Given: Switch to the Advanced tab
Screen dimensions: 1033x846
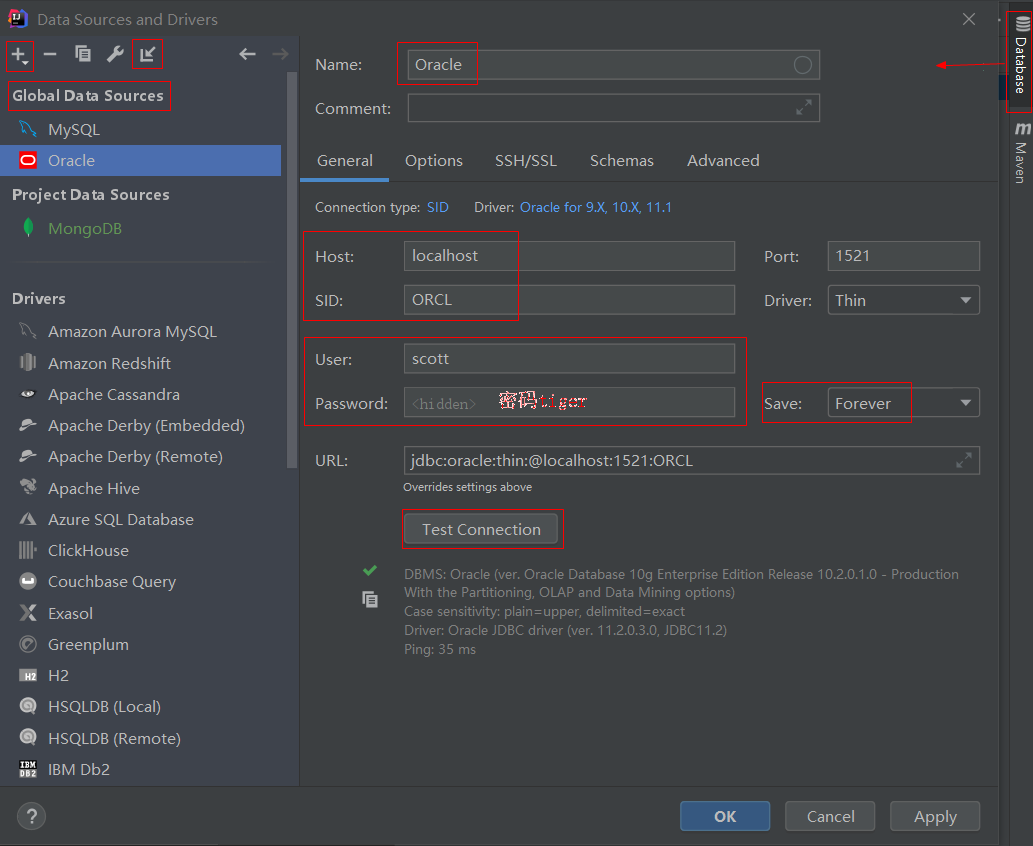Looking at the screenshot, I should click(x=723, y=161).
